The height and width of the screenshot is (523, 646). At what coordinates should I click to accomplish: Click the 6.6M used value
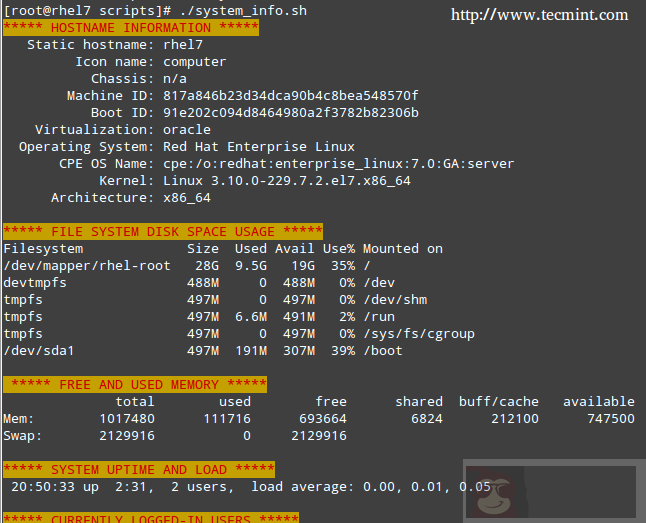(x=251, y=317)
